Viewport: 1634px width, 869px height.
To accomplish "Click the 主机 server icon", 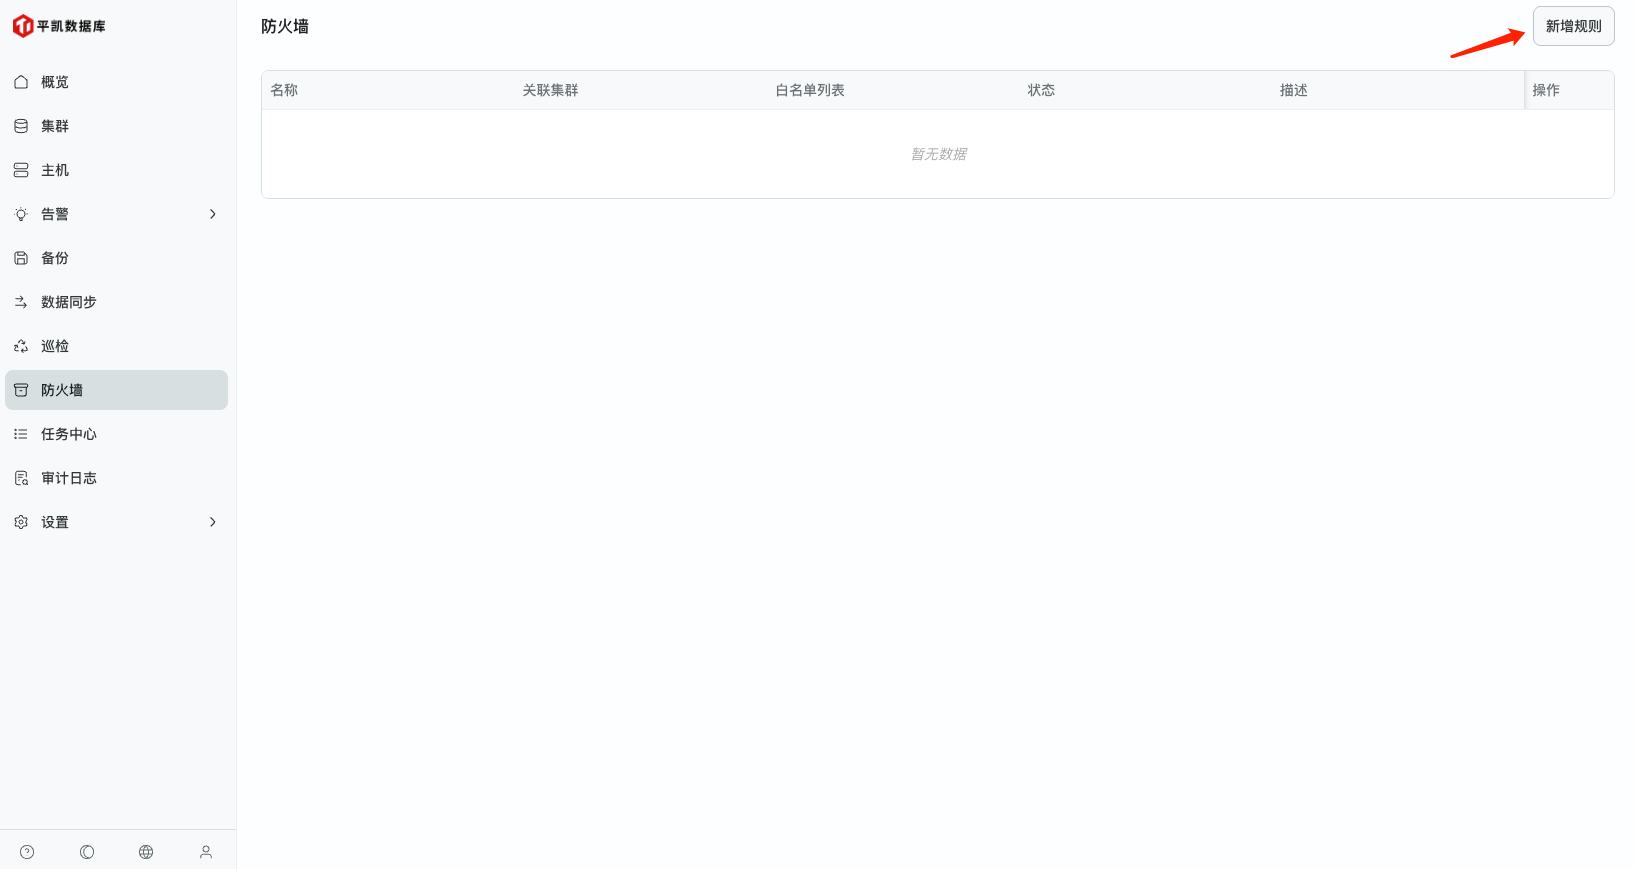I will 21,170.
